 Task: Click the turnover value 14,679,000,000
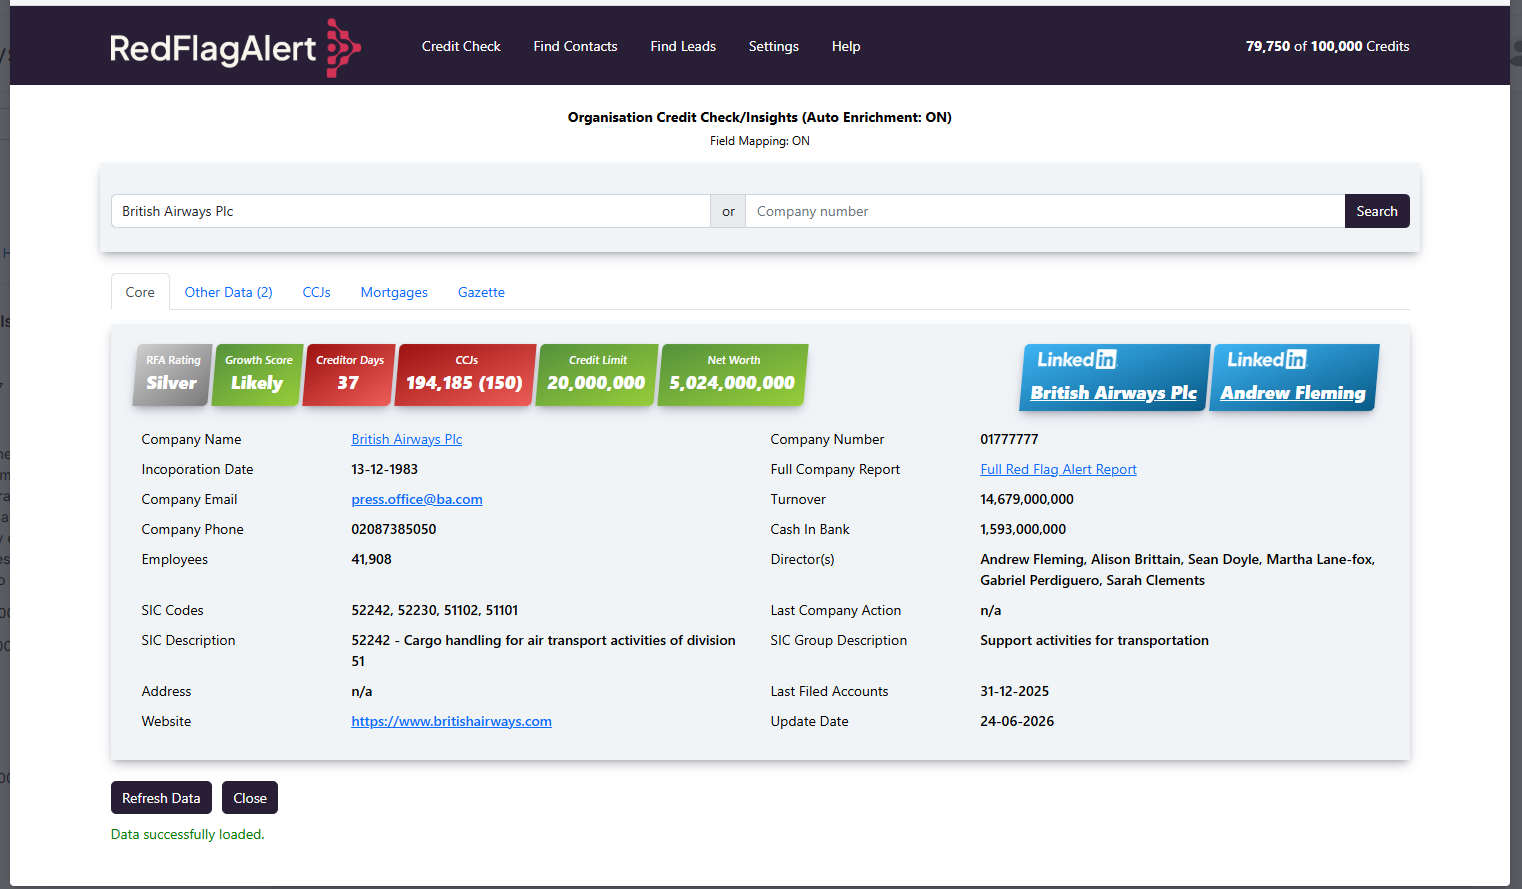pos(1027,499)
